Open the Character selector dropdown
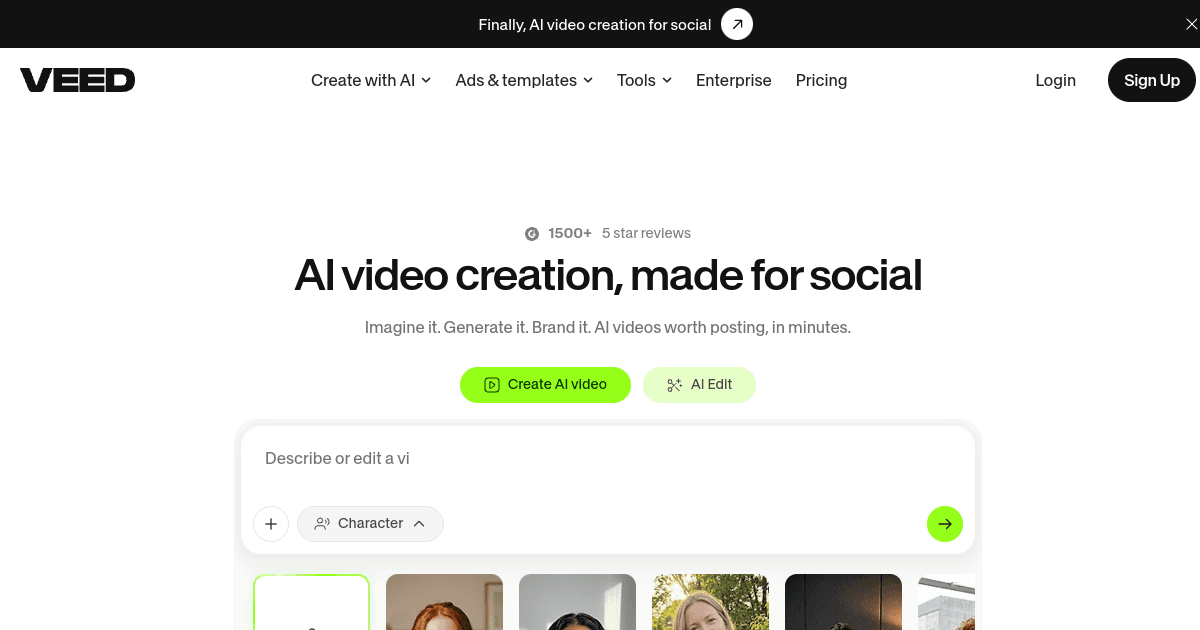 pos(370,524)
